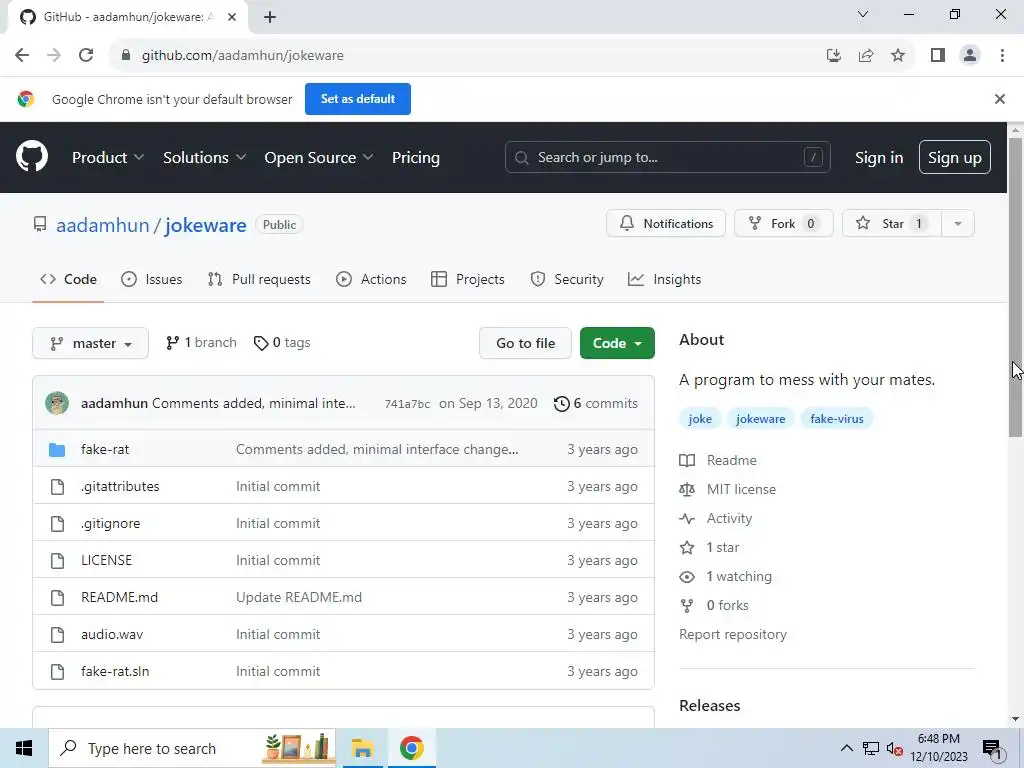This screenshot has width=1024, height=768.
Task: Click the browser address bar URL
Action: (x=242, y=56)
